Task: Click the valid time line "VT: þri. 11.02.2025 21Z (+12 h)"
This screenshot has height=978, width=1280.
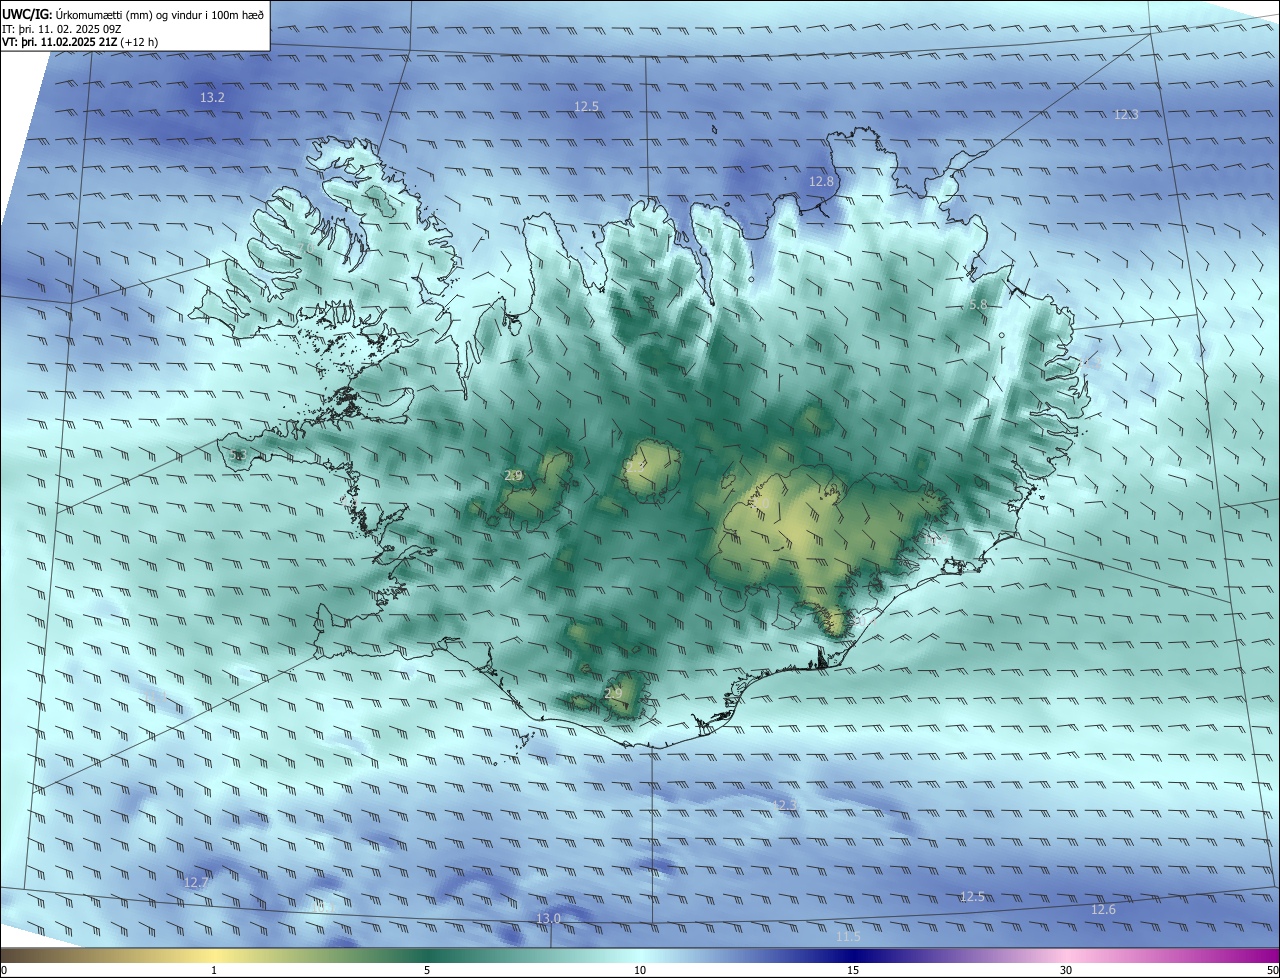Action: 80,42
